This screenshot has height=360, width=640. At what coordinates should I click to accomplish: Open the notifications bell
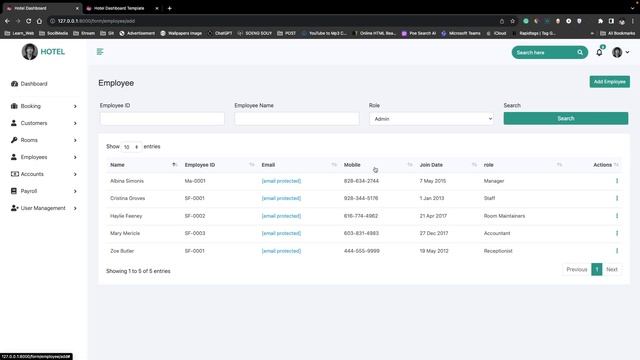(x=599, y=52)
